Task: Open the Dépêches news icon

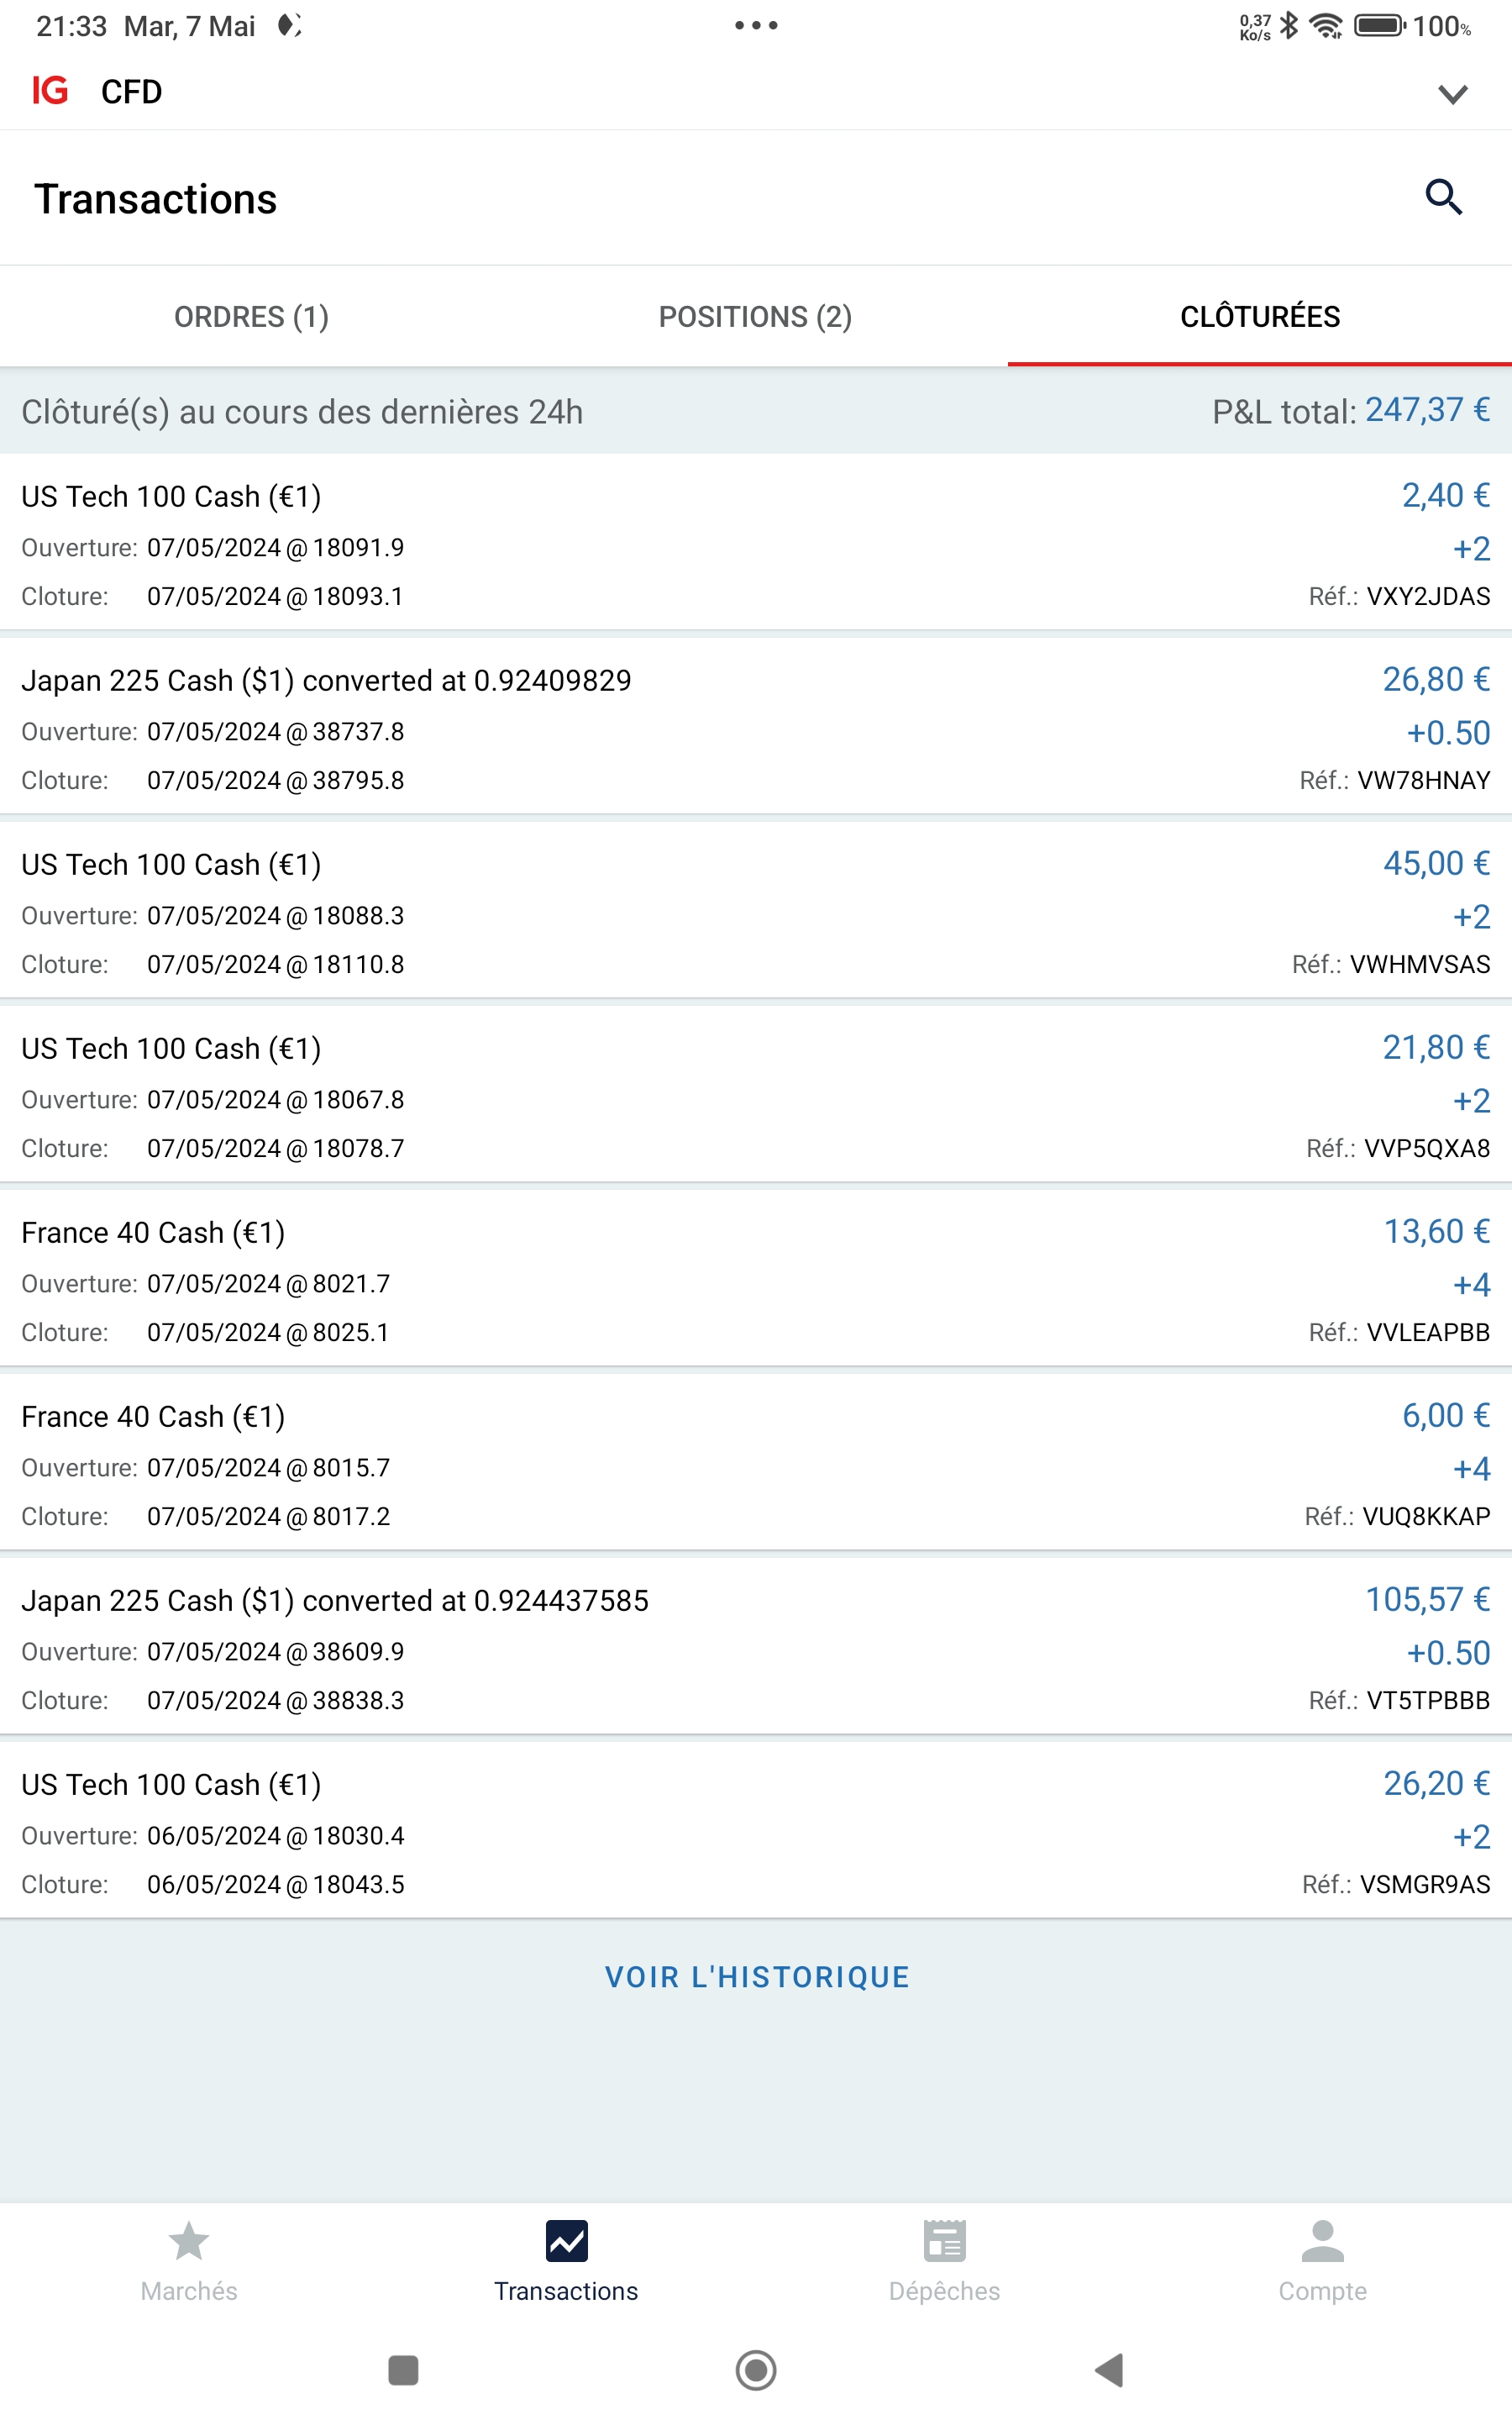Action: (944, 2242)
